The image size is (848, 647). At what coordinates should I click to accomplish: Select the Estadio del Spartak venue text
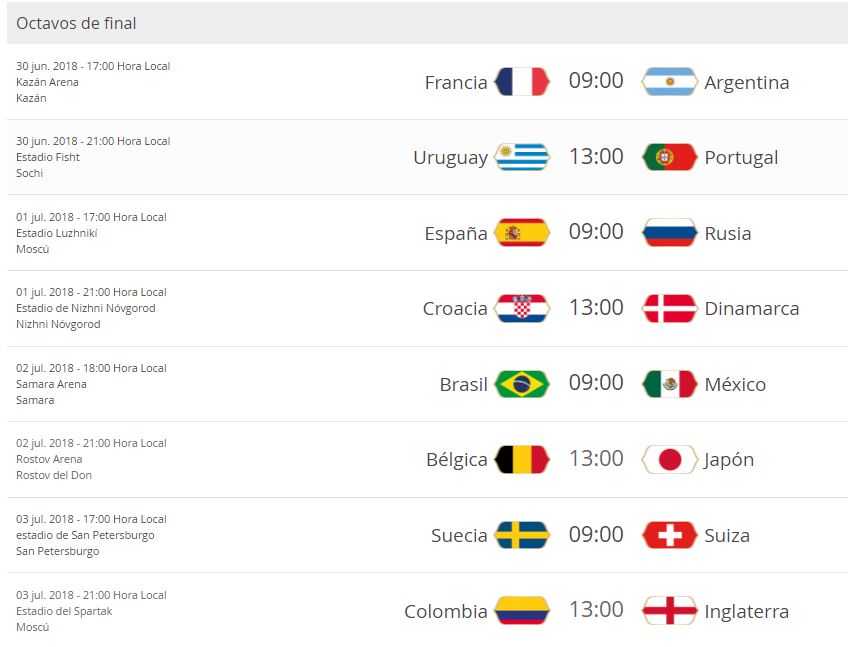(64, 611)
